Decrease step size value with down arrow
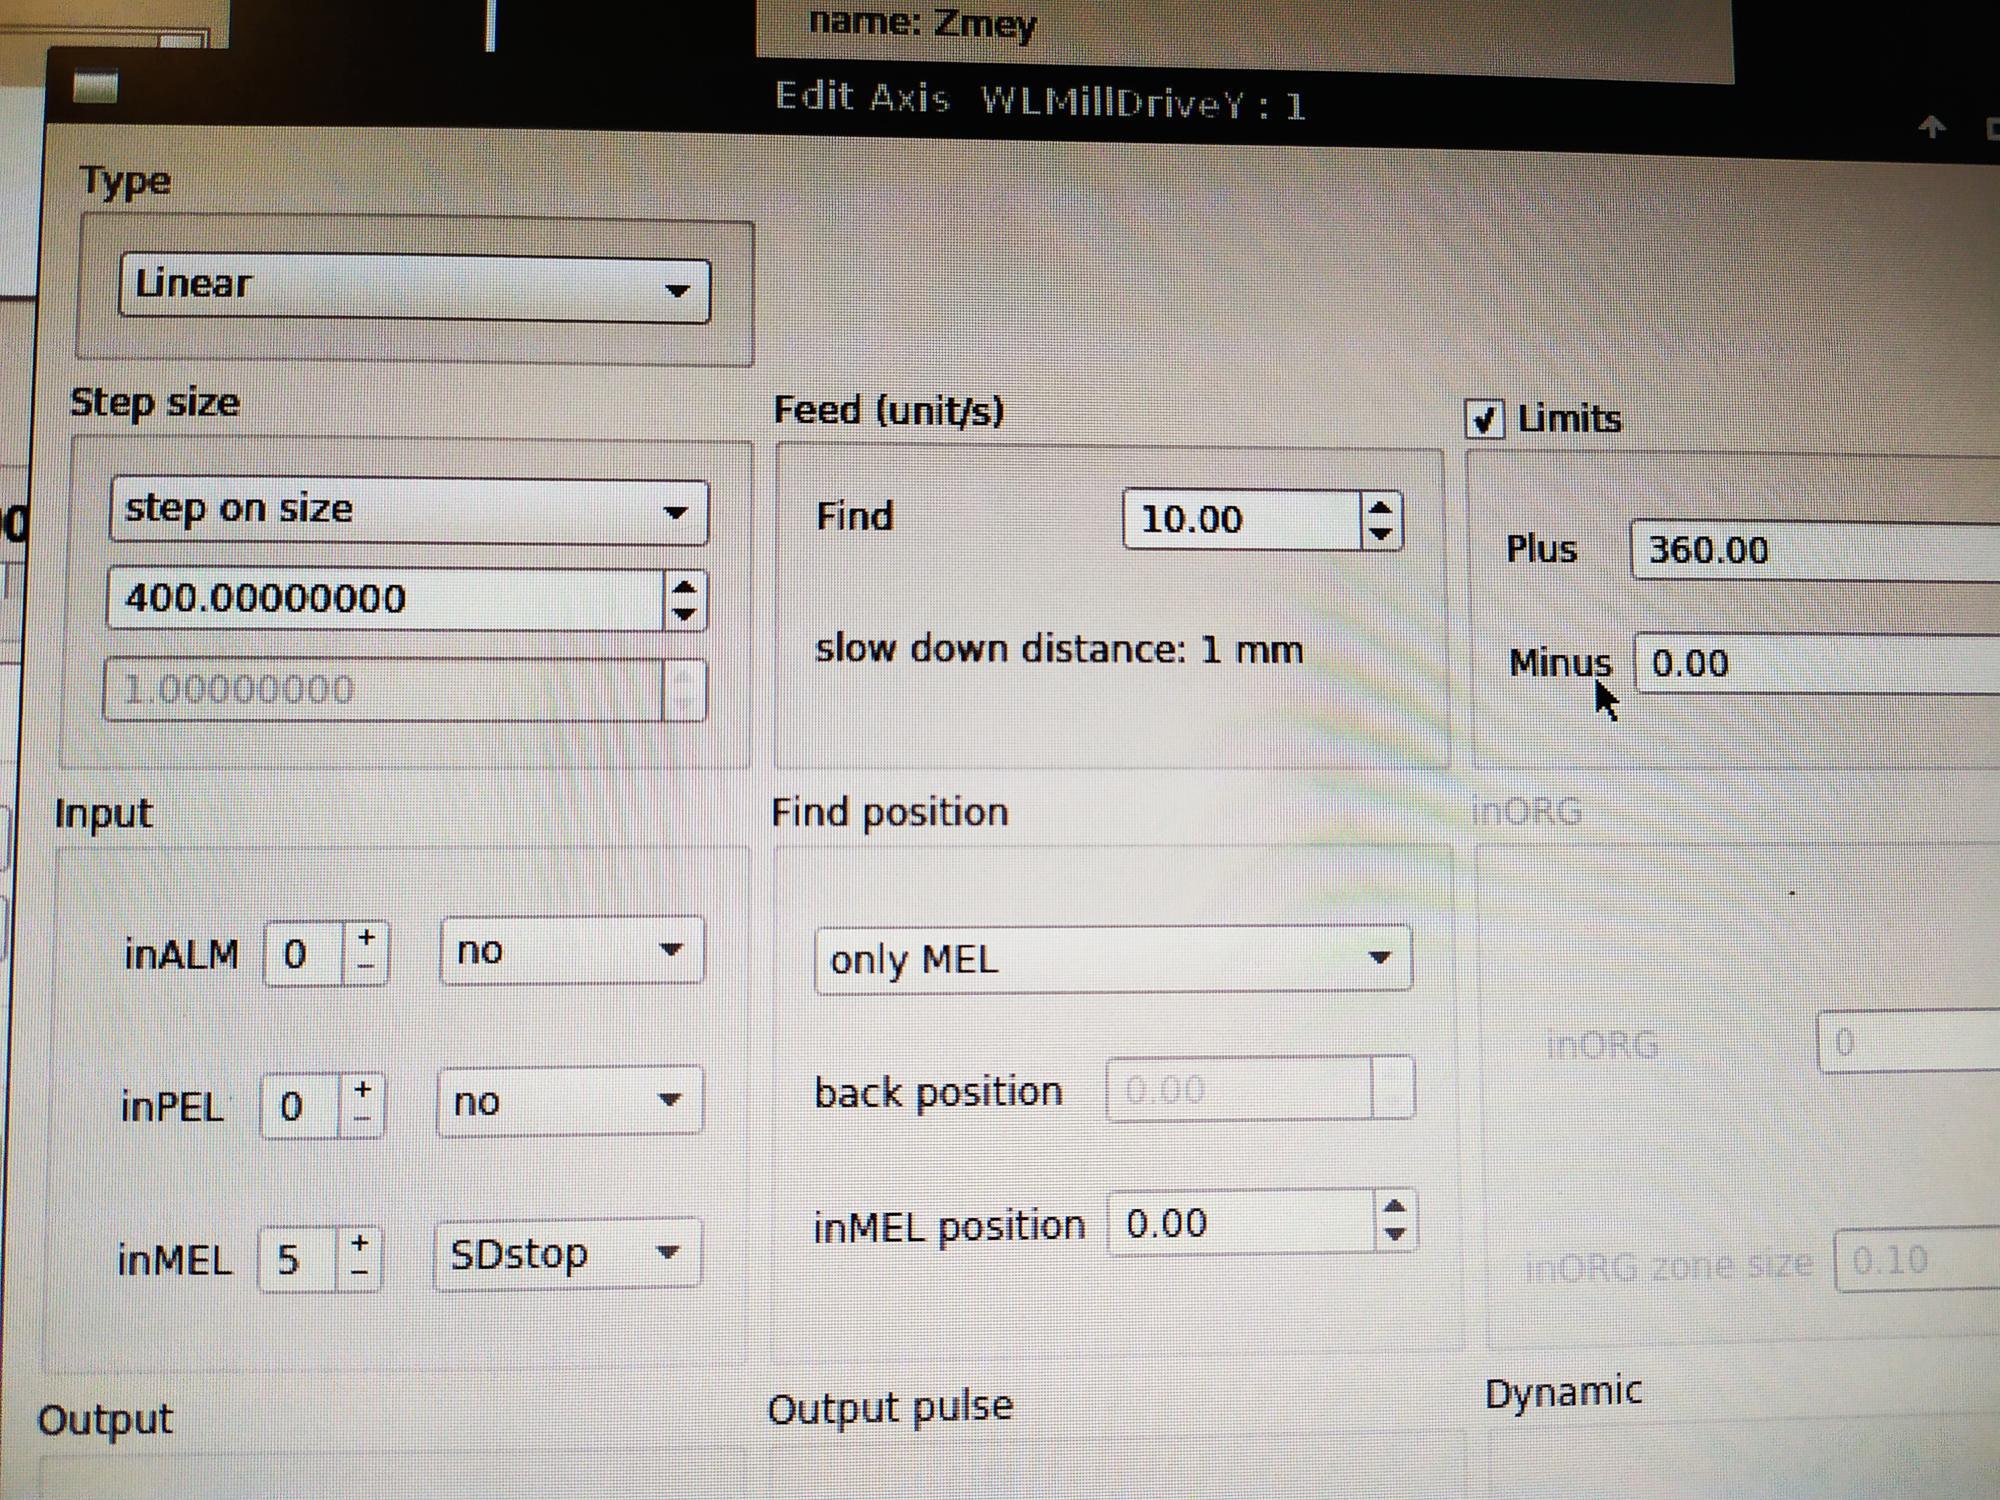This screenshot has height=1500, width=2000. (685, 614)
